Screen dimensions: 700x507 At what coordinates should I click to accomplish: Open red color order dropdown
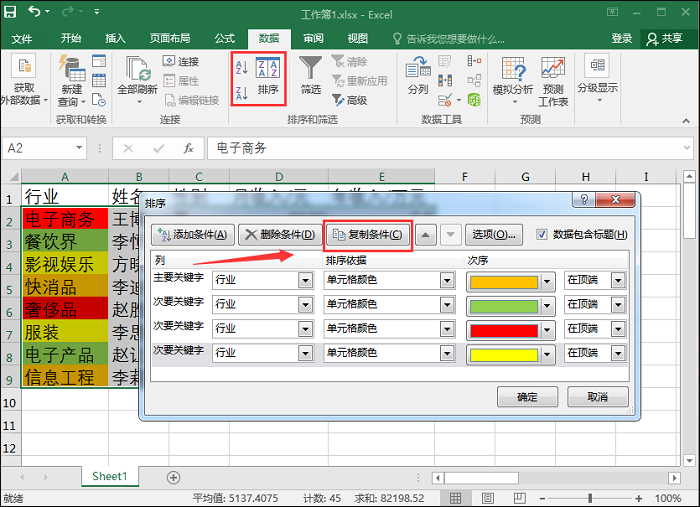tap(547, 331)
